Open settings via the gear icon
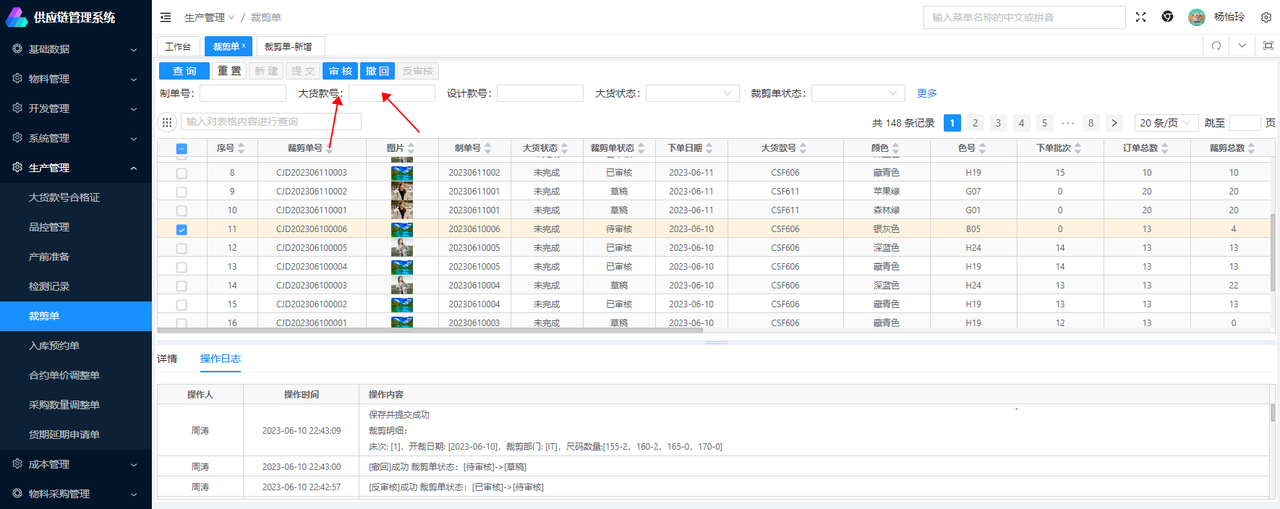This screenshot has height=509, width=1280. 1266,18
